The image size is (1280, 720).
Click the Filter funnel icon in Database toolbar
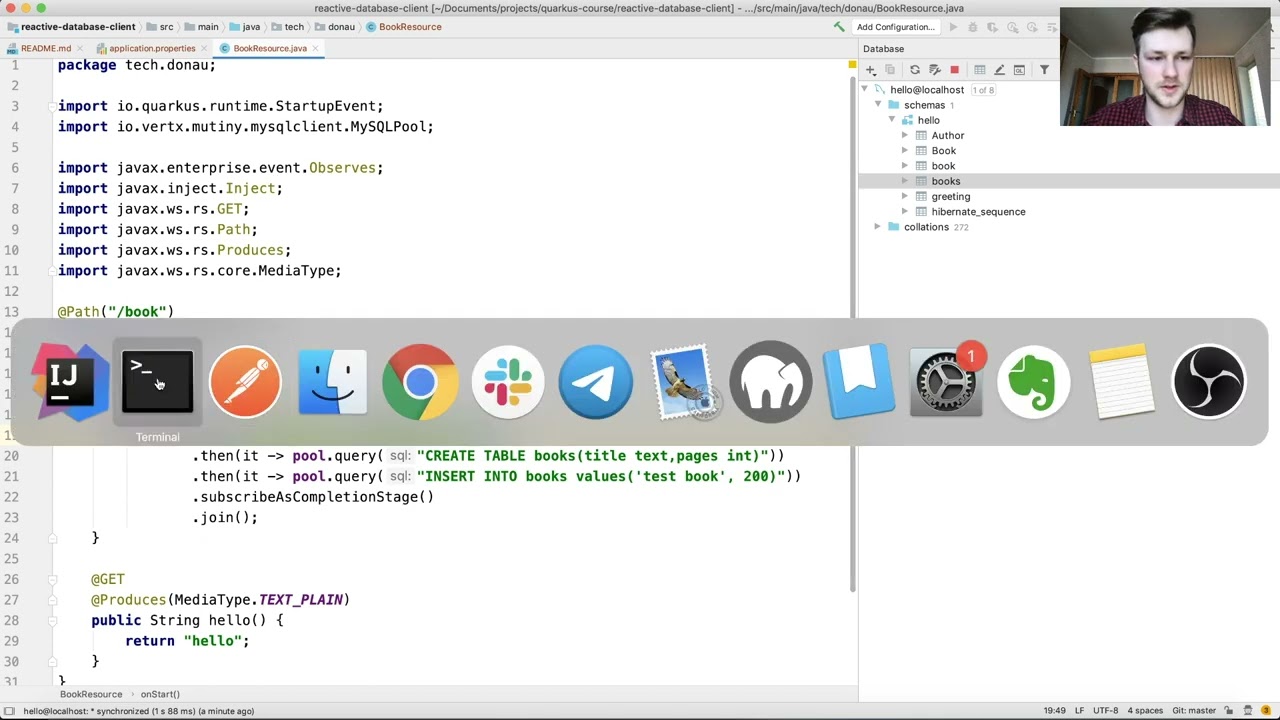pyautogui.click(x=1044, y=70)
